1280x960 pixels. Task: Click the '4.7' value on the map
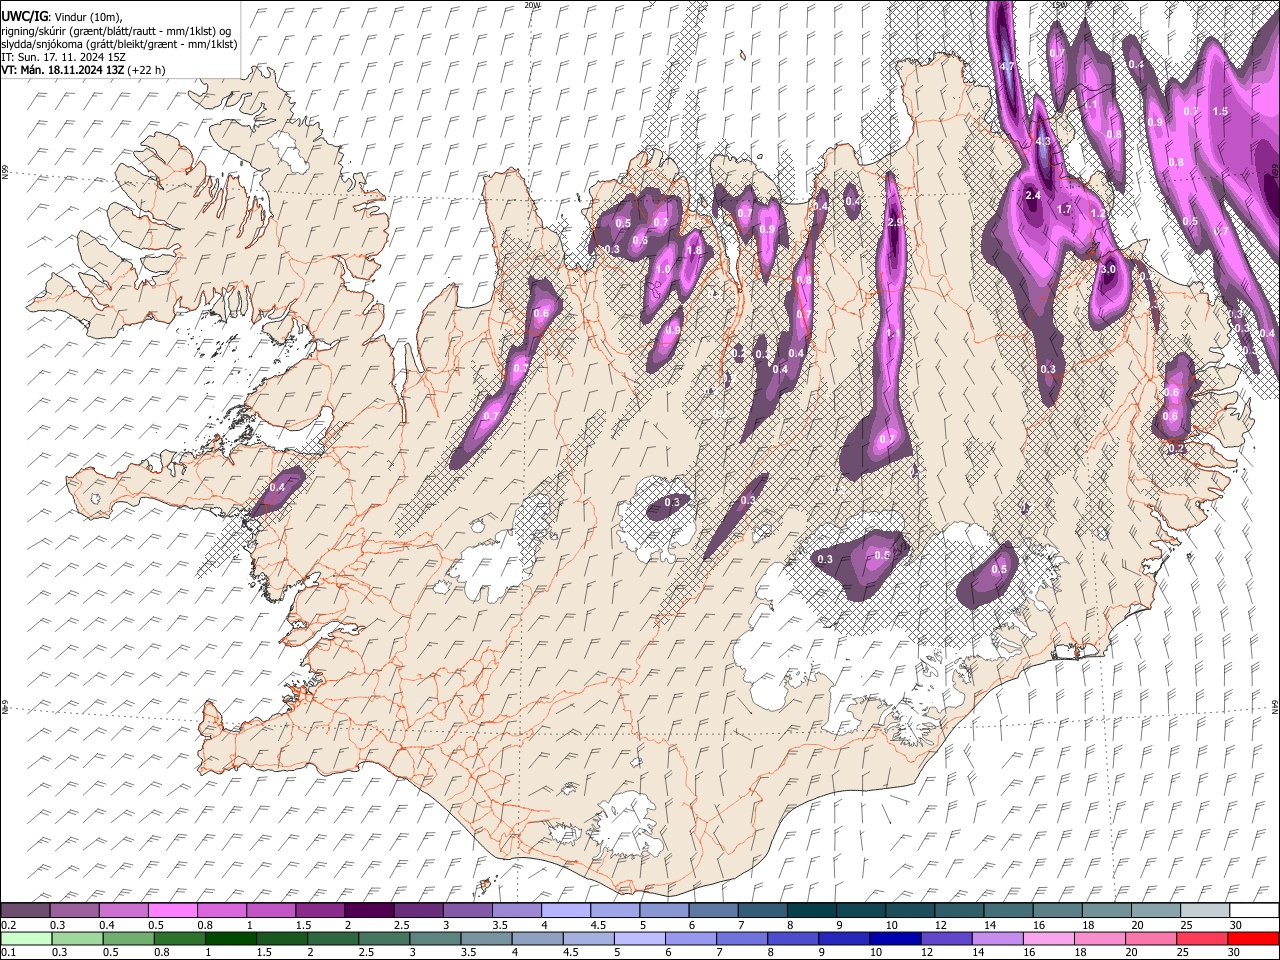click(1007, 66)
